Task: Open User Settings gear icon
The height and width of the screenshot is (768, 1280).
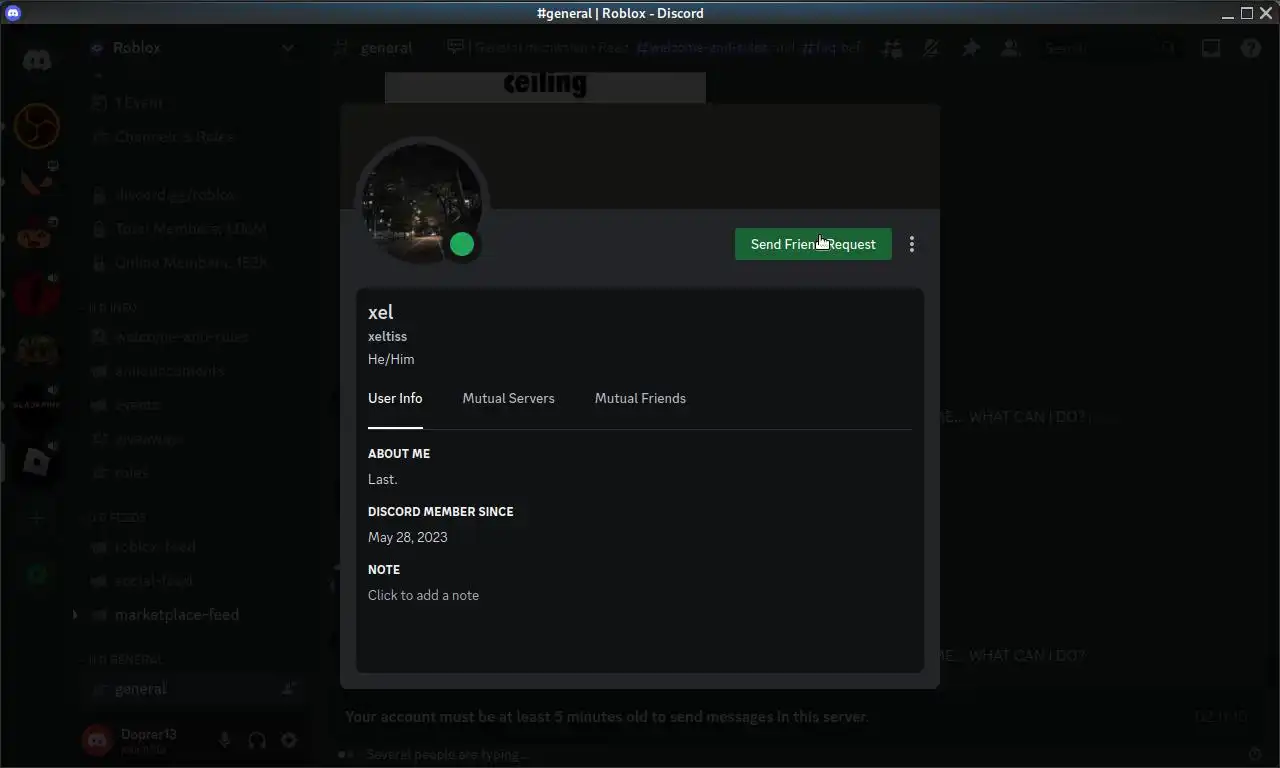Action: [x=289, y=740]
